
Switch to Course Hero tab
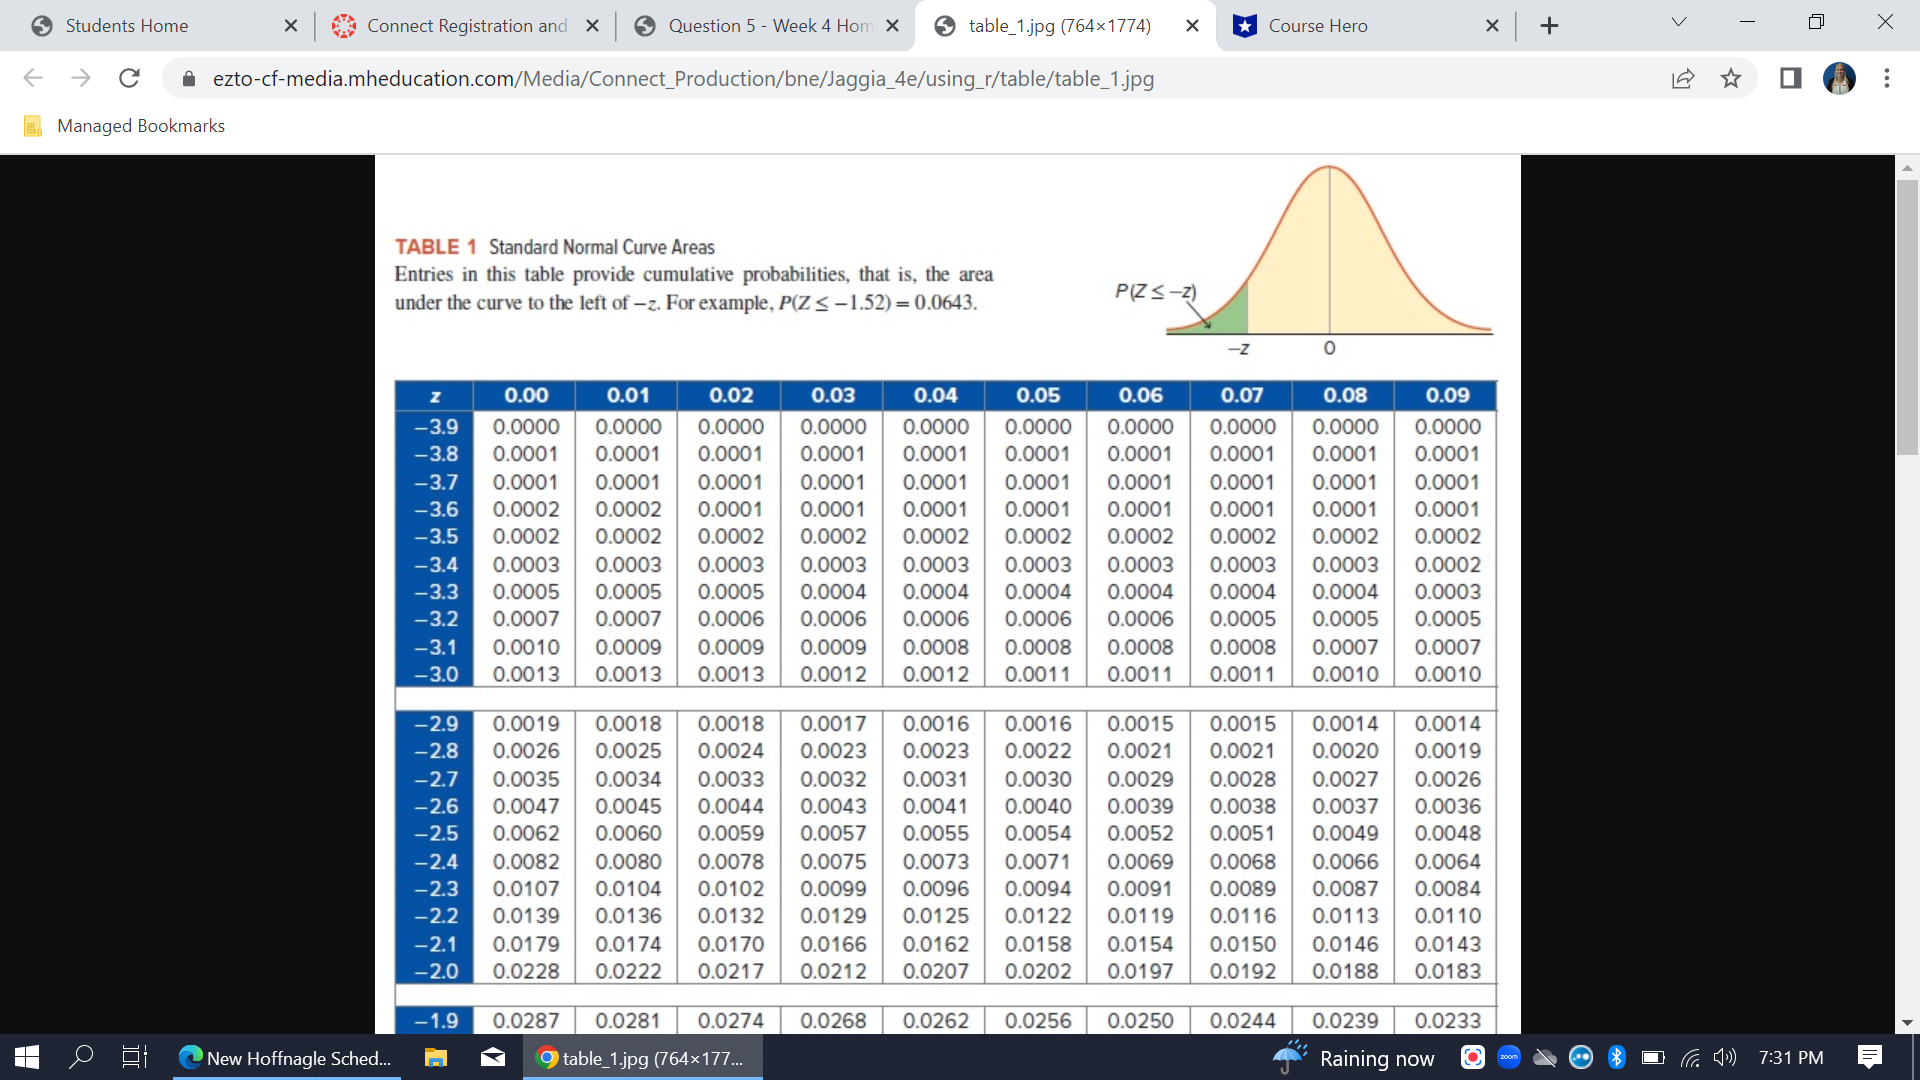1317,26
